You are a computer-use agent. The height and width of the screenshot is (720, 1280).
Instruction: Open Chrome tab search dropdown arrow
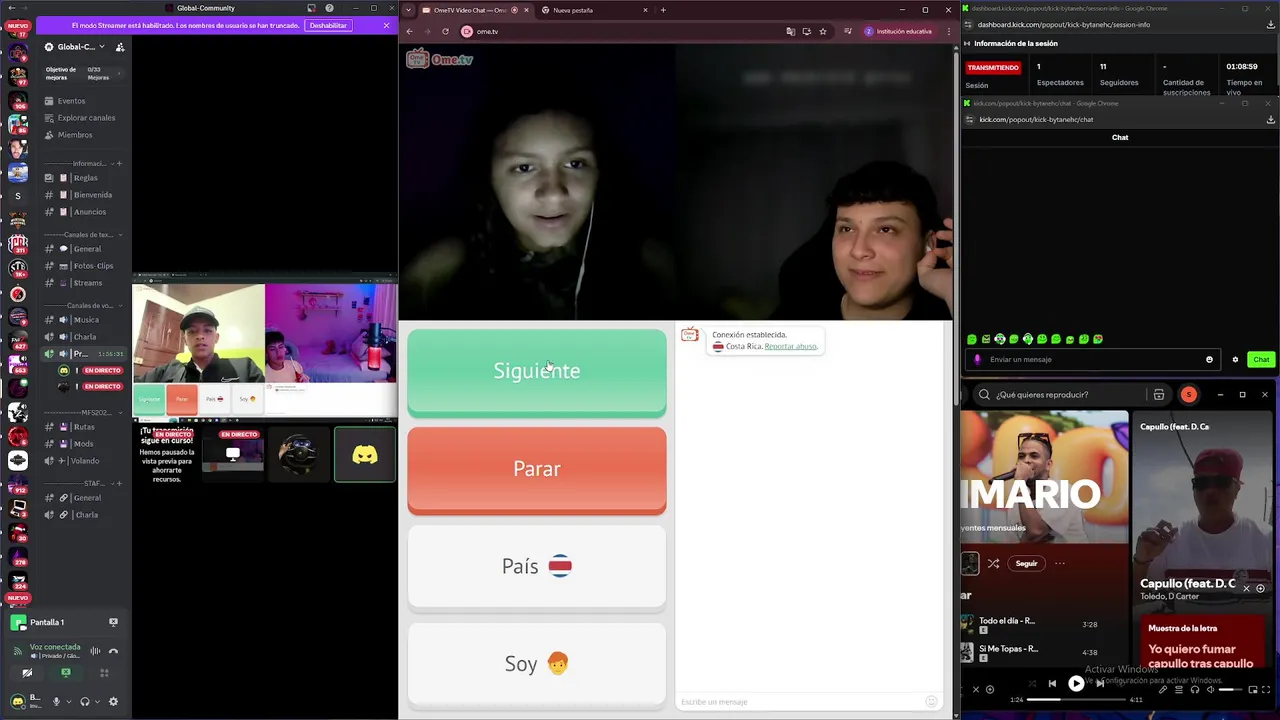(x=408, y=10)
